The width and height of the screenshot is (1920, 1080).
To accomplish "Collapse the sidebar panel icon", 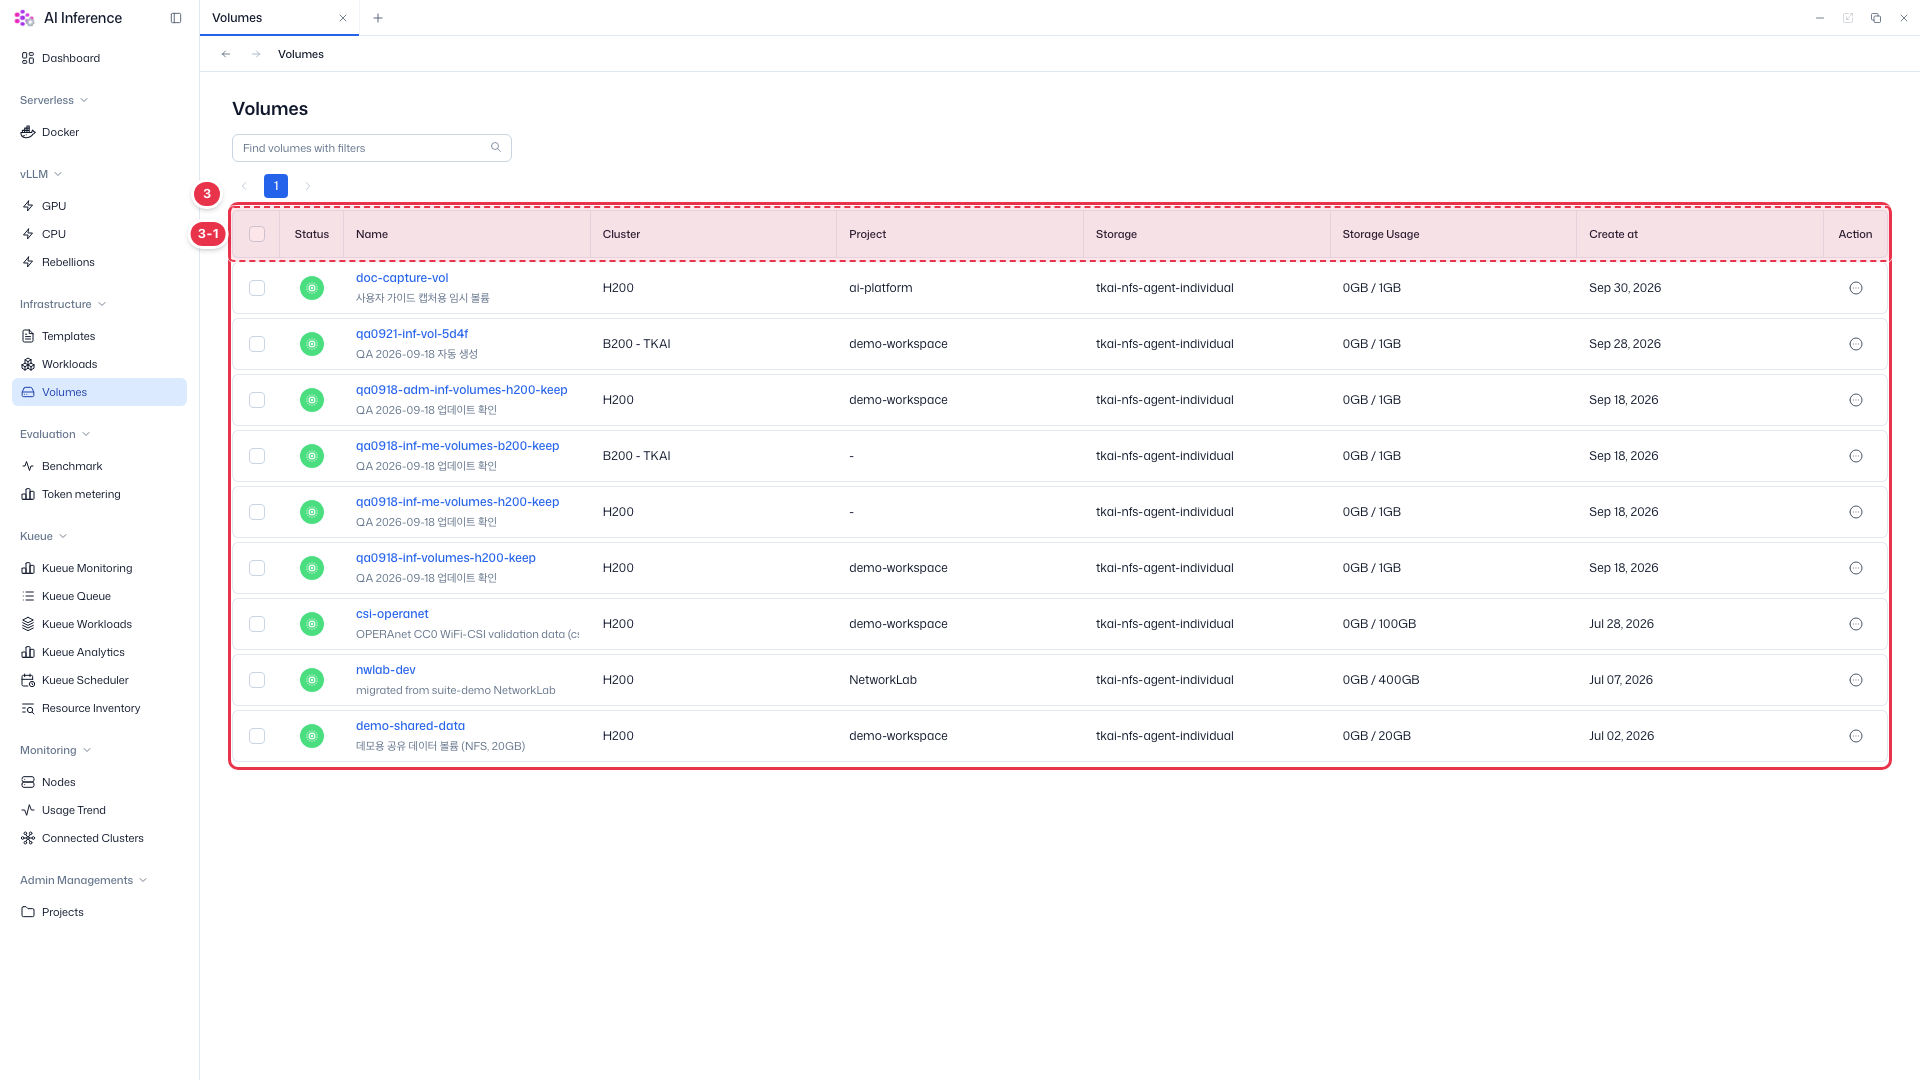I will pyautogui.click(x=176, y=18).
